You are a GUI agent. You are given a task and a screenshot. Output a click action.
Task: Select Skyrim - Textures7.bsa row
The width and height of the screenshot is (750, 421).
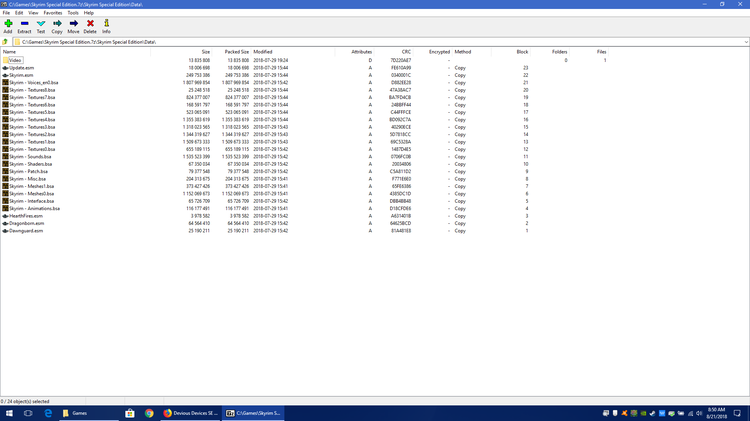[32, 98]
